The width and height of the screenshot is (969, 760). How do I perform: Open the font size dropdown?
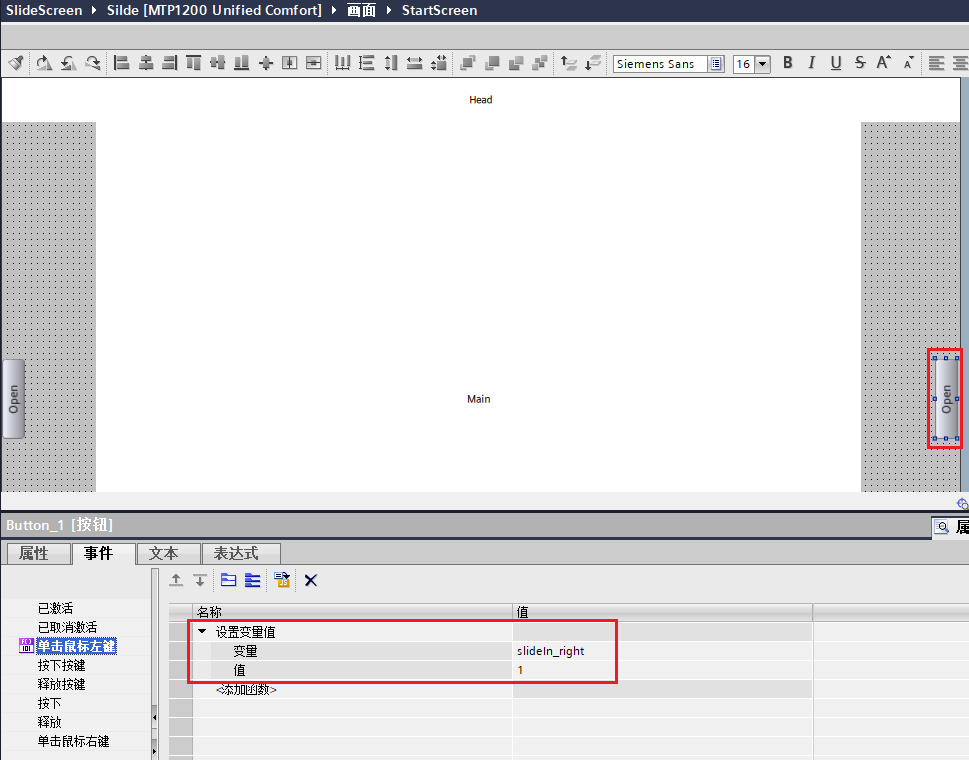[762, 64]
